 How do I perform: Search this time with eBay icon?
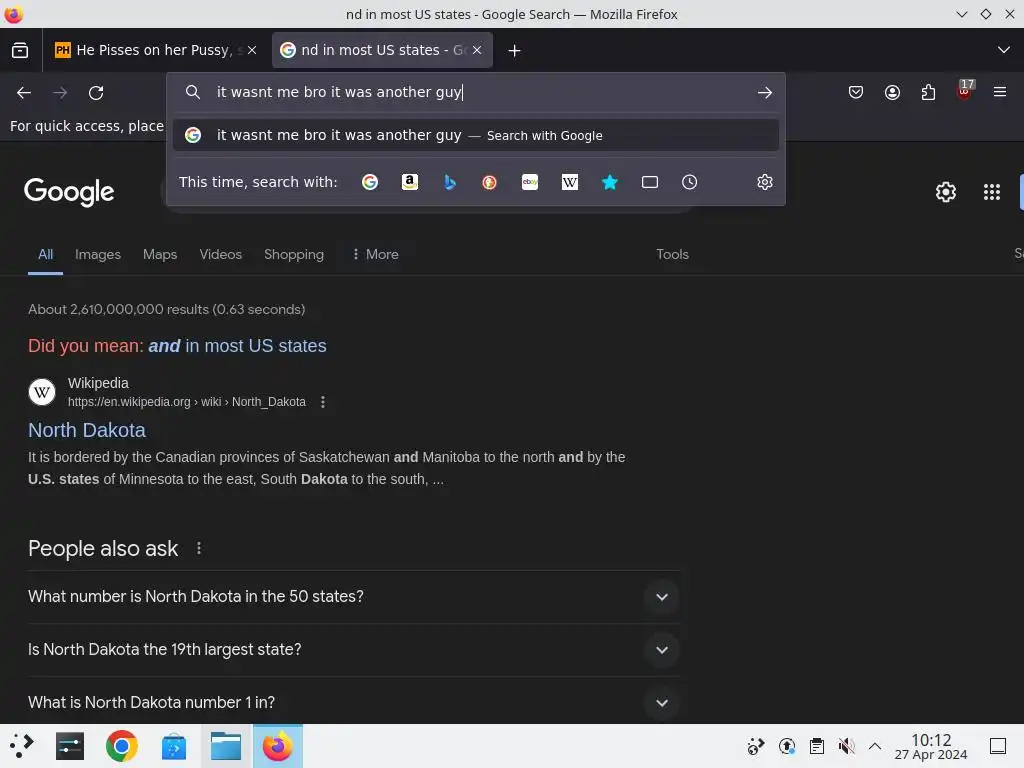530,182
